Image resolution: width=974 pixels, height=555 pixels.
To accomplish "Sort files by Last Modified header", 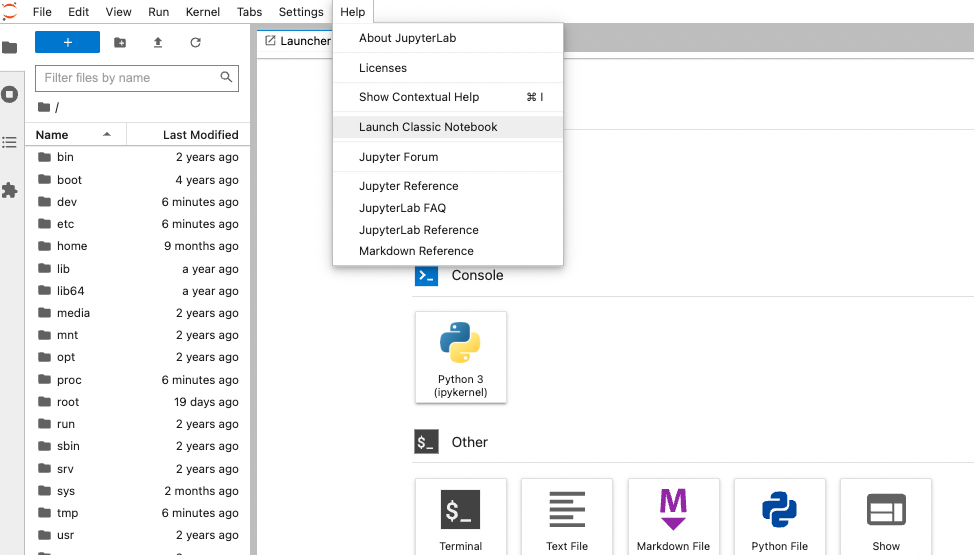I will [189, 135].
